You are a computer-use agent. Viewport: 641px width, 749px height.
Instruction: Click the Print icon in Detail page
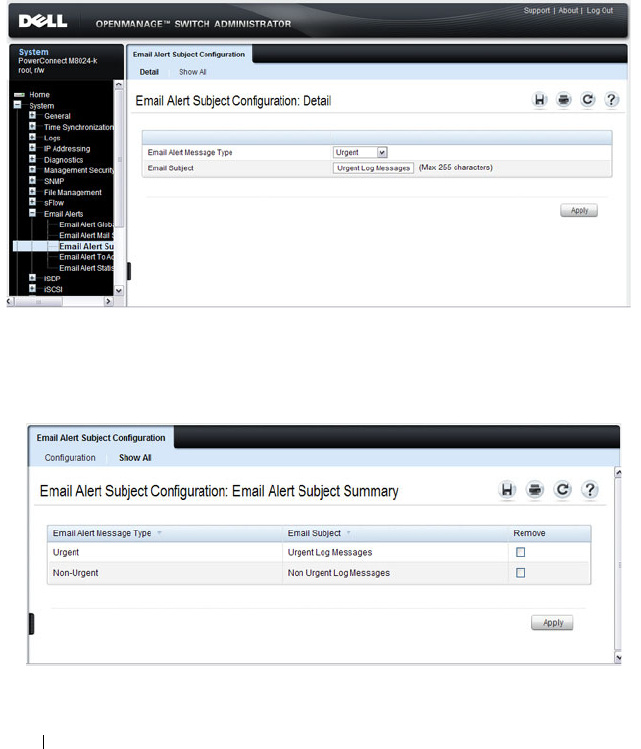[564, 100]
